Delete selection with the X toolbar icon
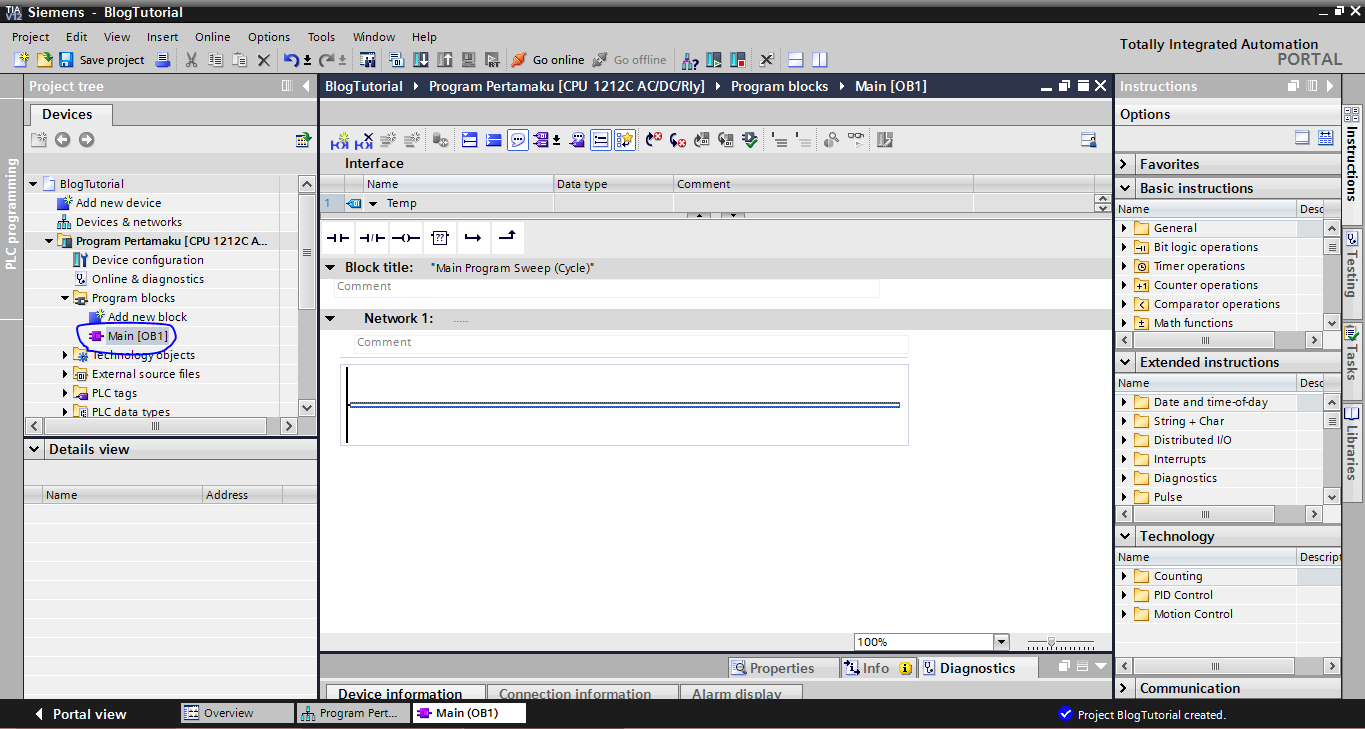 pyautogui.click(x=263, y=60)
